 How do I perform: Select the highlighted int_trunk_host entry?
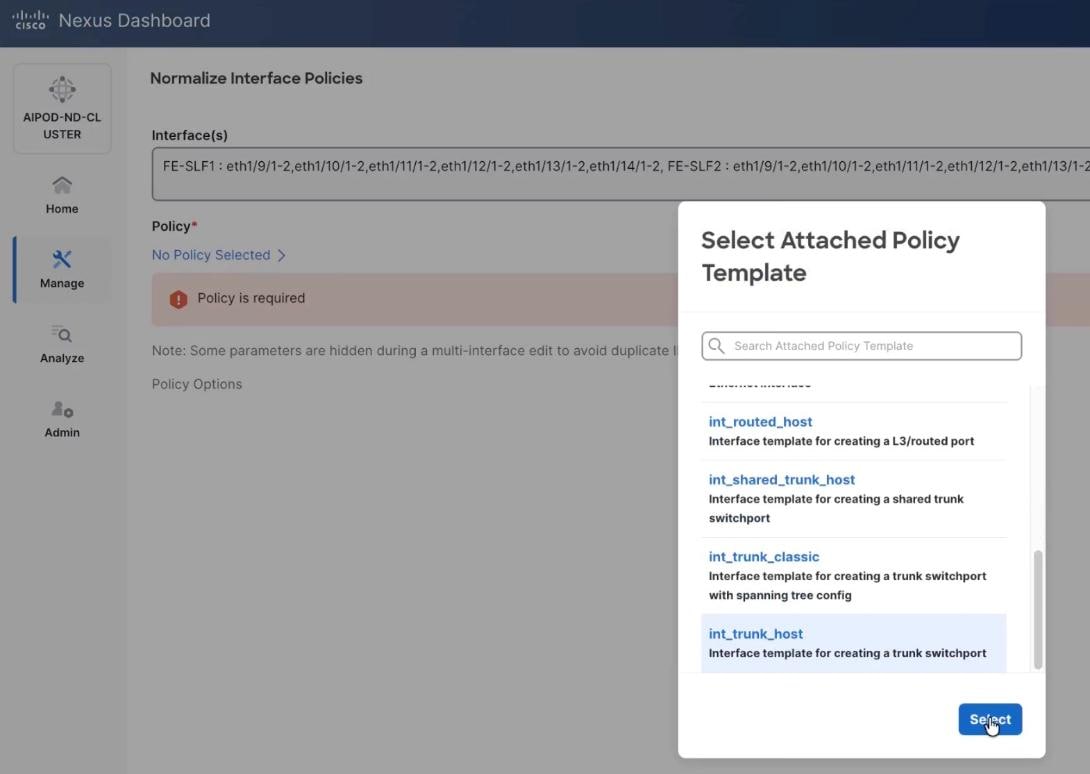(x=756, y=633)
